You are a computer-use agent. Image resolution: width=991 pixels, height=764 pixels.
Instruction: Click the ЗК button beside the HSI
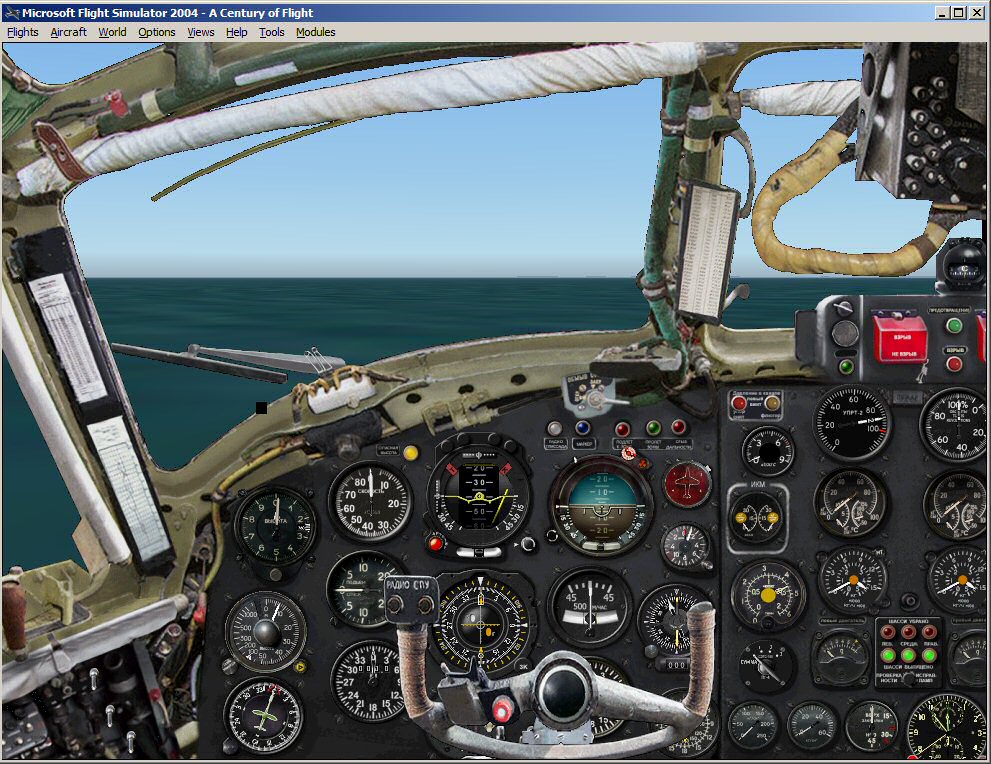click(523, 667)
